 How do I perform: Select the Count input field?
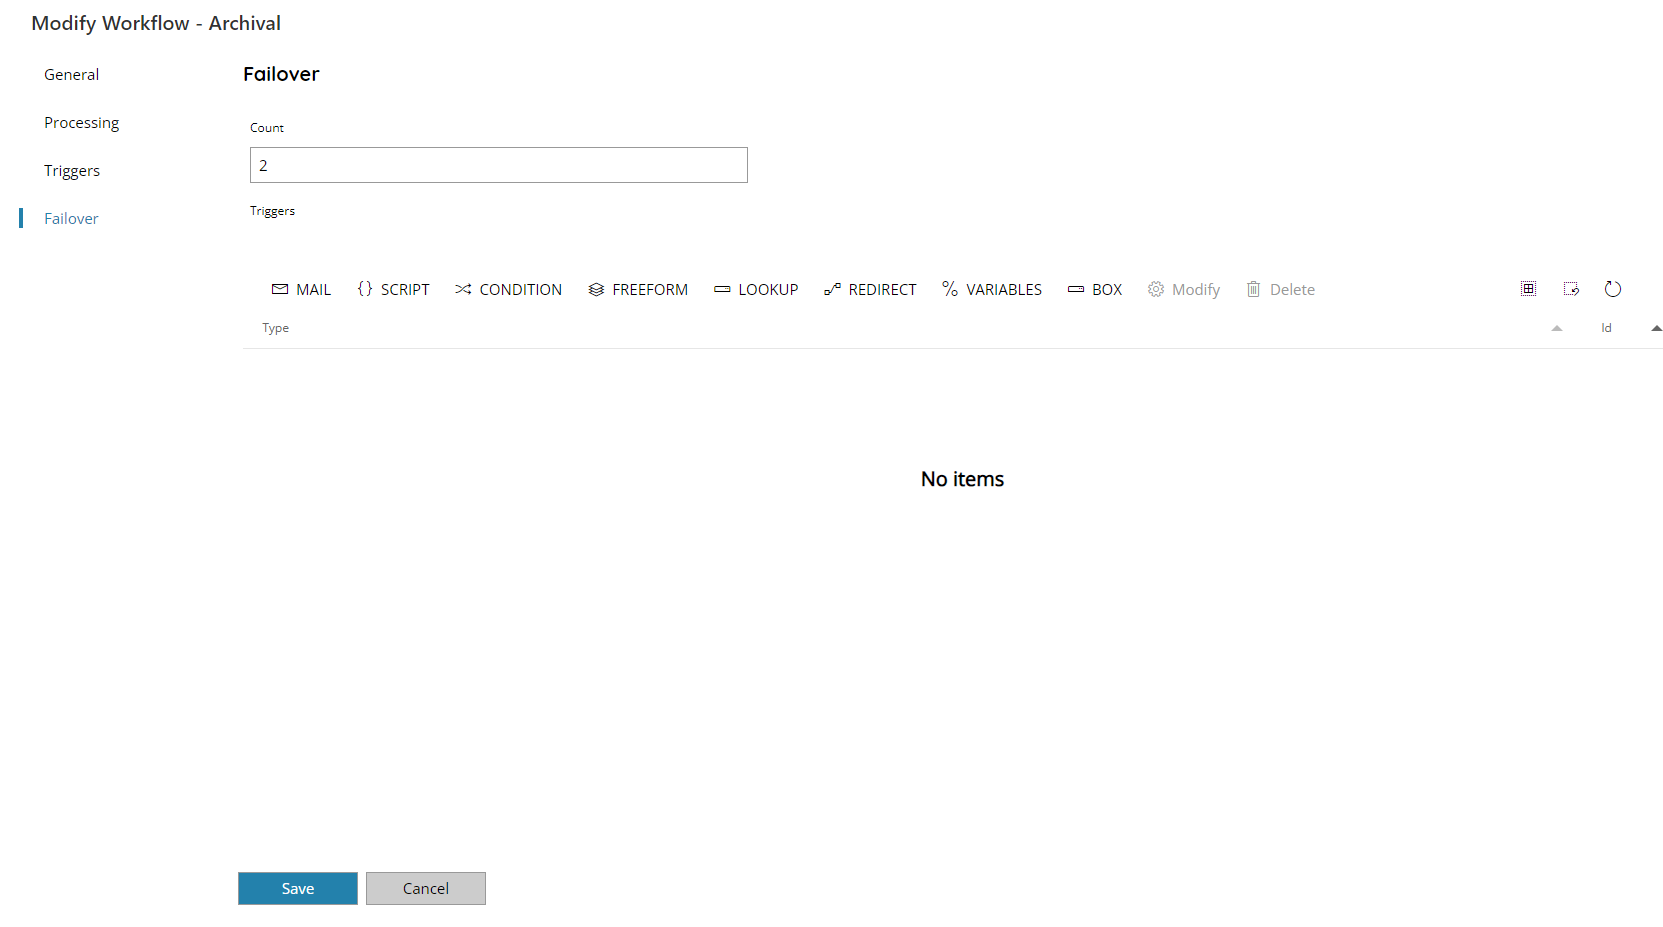click(x=498, y=165)
